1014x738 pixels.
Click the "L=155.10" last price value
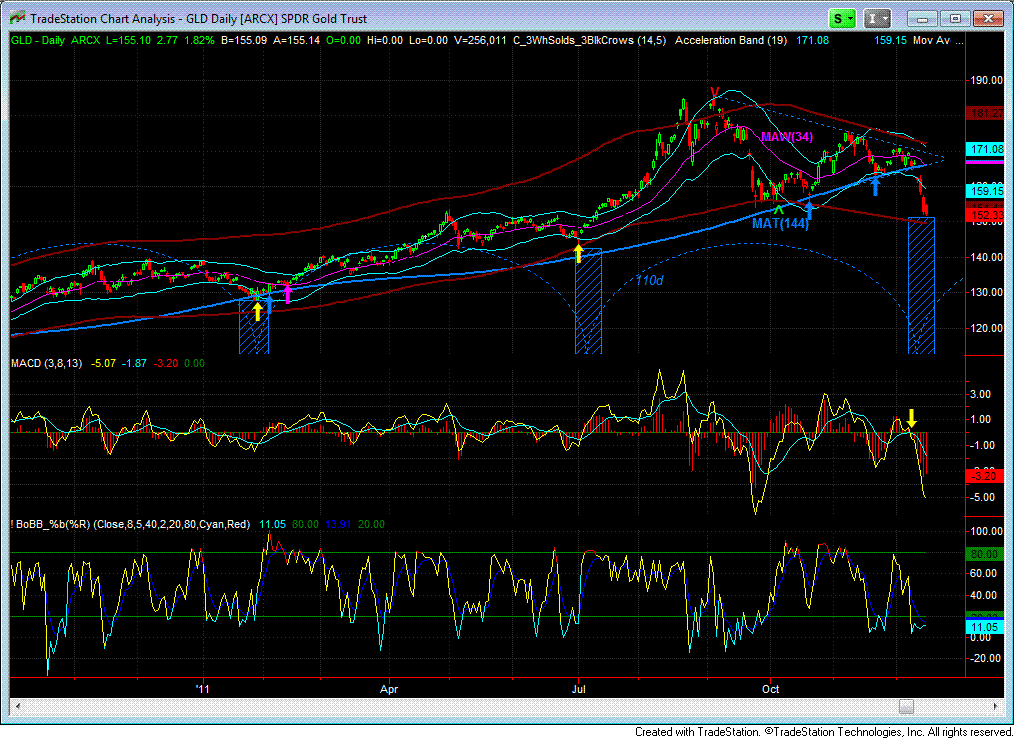click(x=129, y=40)
